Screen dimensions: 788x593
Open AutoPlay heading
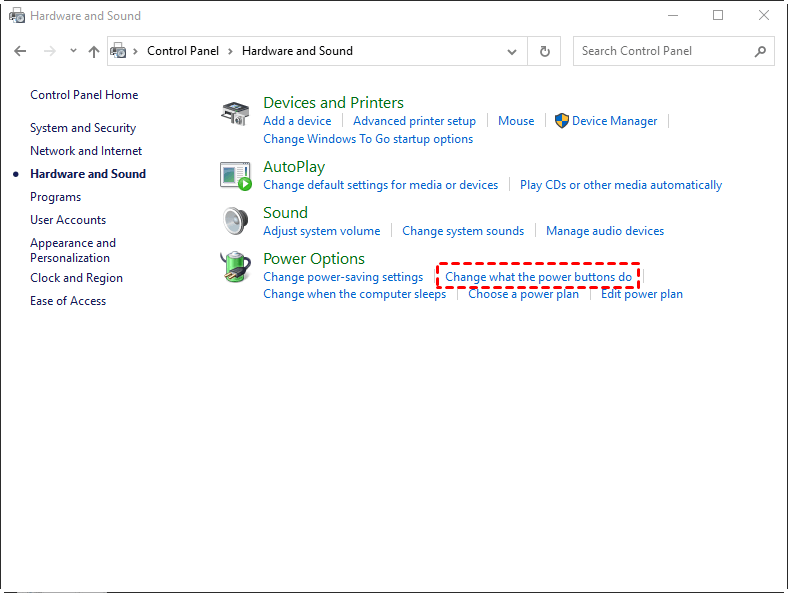click(x=294, y=167)
